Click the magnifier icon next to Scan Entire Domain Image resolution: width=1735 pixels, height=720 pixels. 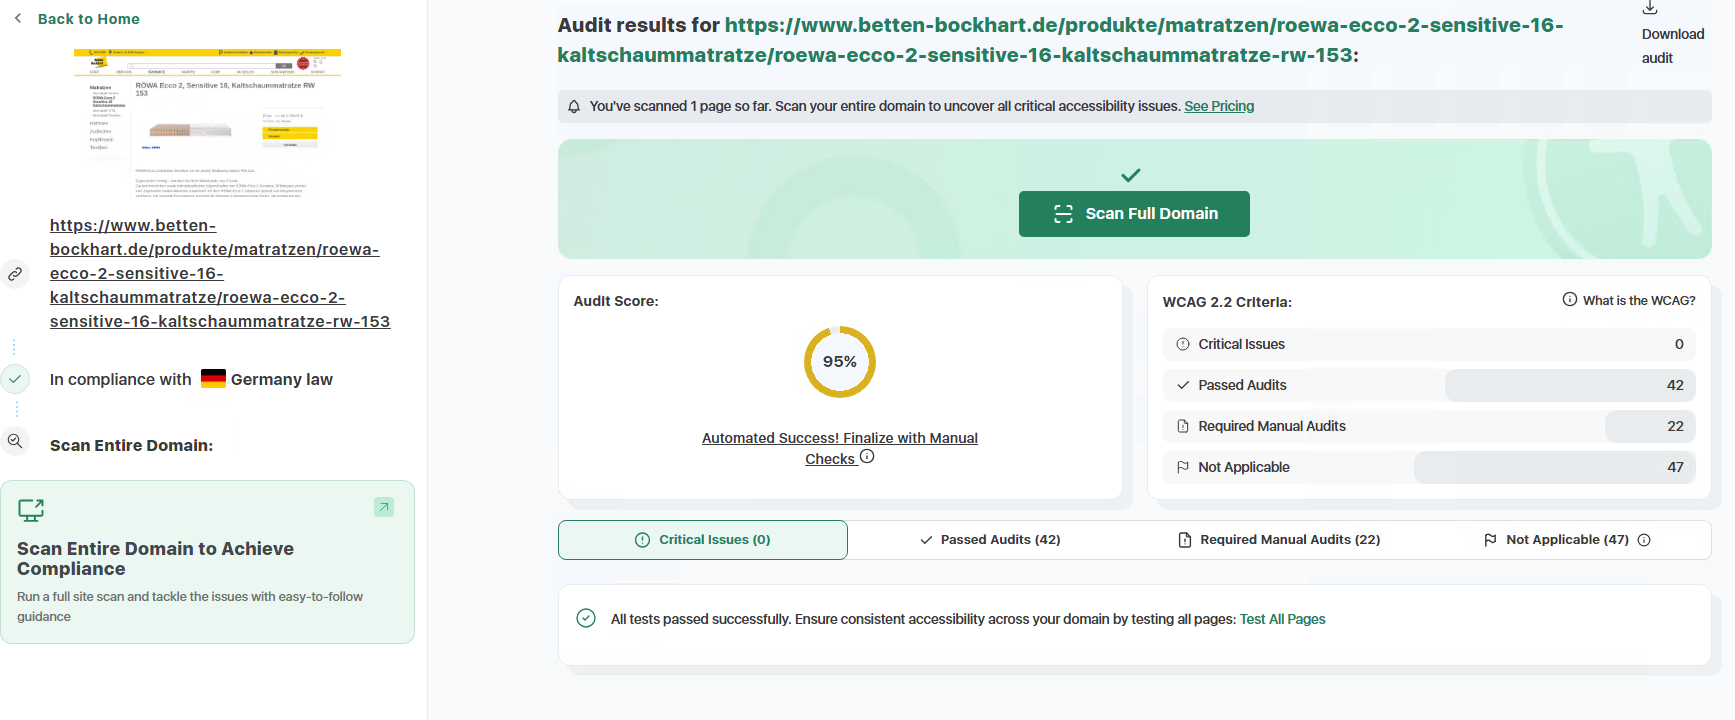[x=15, y=441]
